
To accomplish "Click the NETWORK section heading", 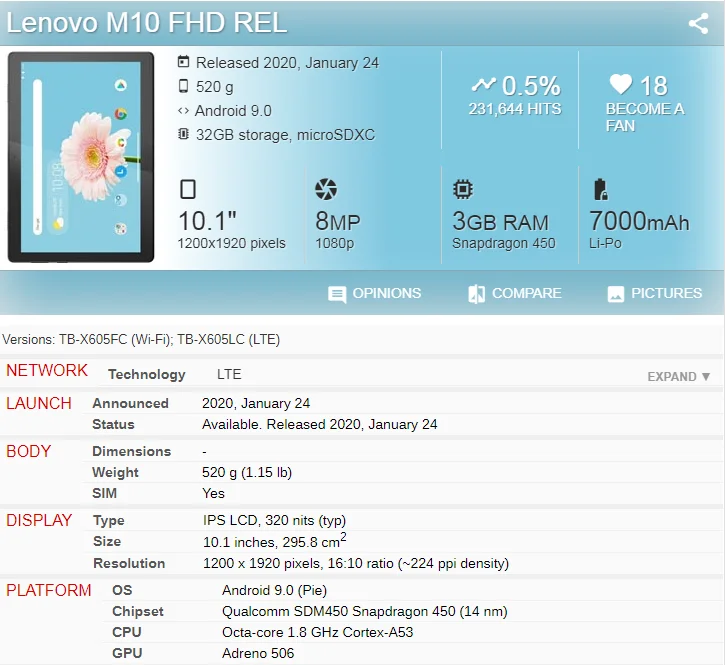I will pyautogui.click(x=47, y=370).
